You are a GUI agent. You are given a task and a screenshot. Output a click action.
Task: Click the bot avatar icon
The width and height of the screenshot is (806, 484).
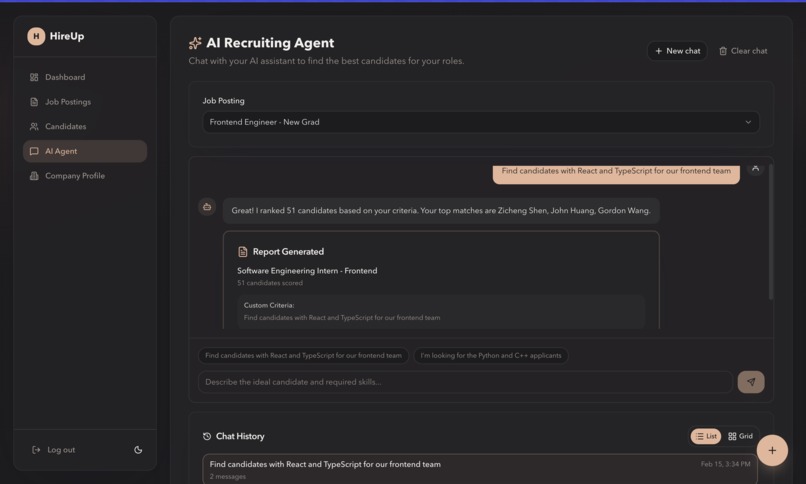(207, 207)
